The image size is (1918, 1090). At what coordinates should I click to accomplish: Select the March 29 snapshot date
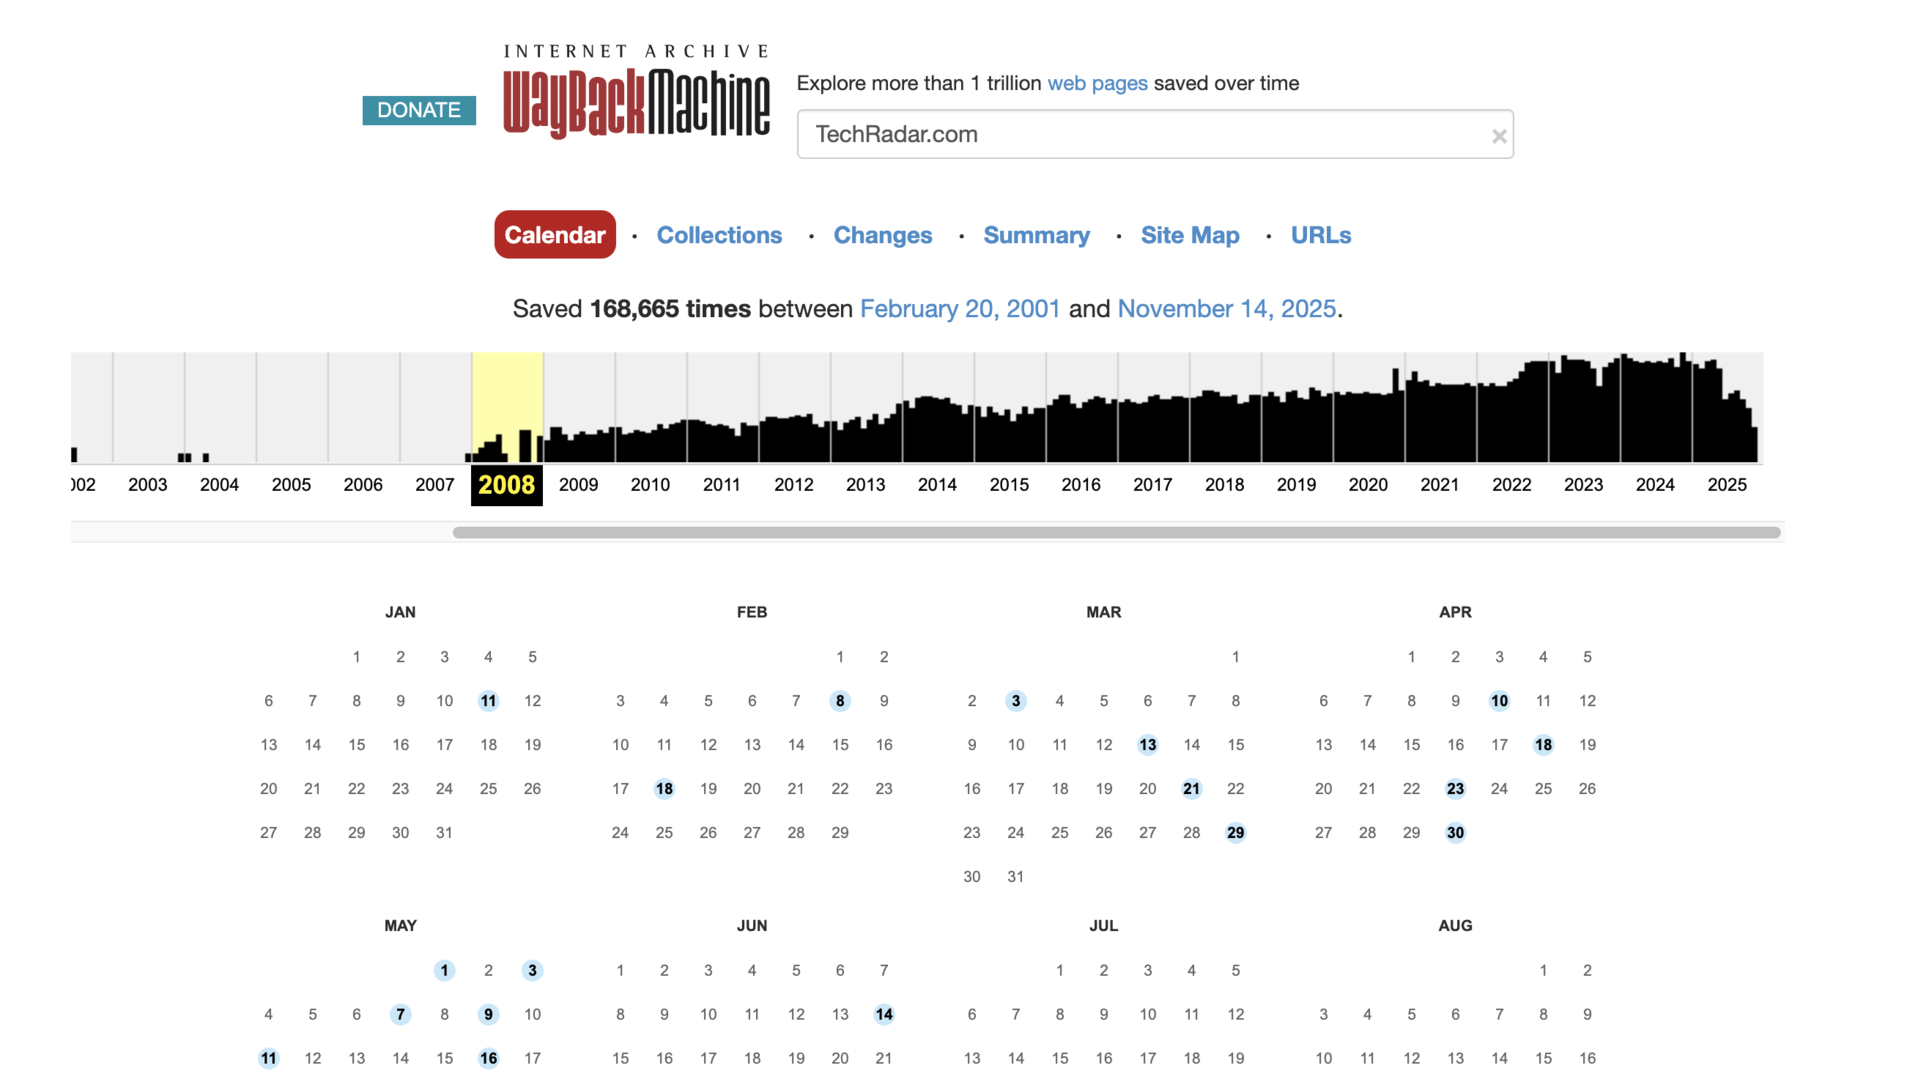pos(1235,832)
